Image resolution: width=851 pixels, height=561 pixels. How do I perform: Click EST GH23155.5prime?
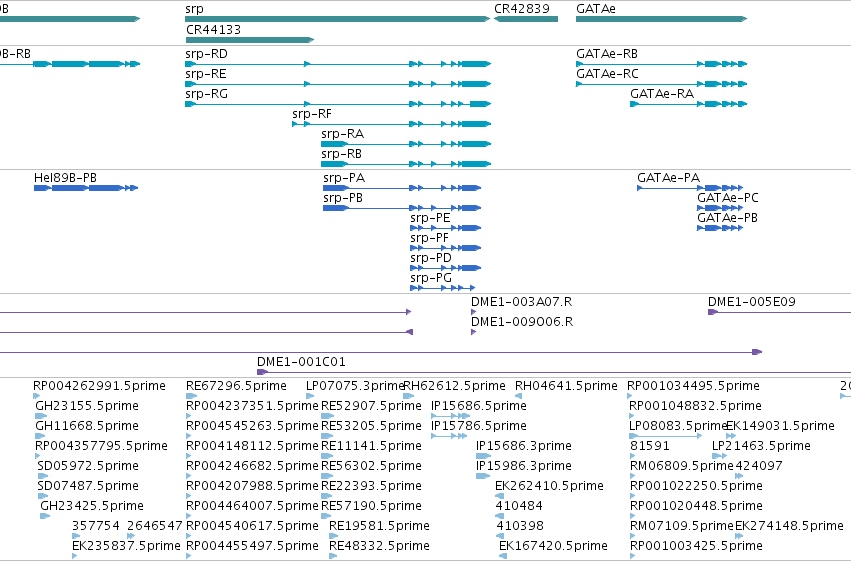coord(41,417)
